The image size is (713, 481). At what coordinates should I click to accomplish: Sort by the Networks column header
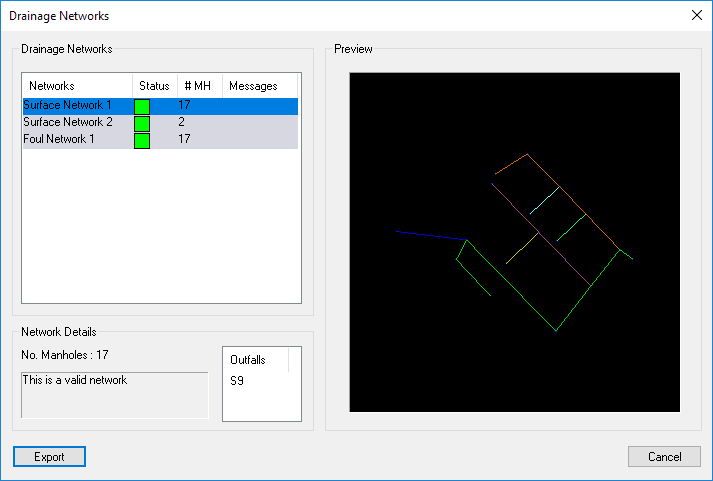click(x=77, y=86)
